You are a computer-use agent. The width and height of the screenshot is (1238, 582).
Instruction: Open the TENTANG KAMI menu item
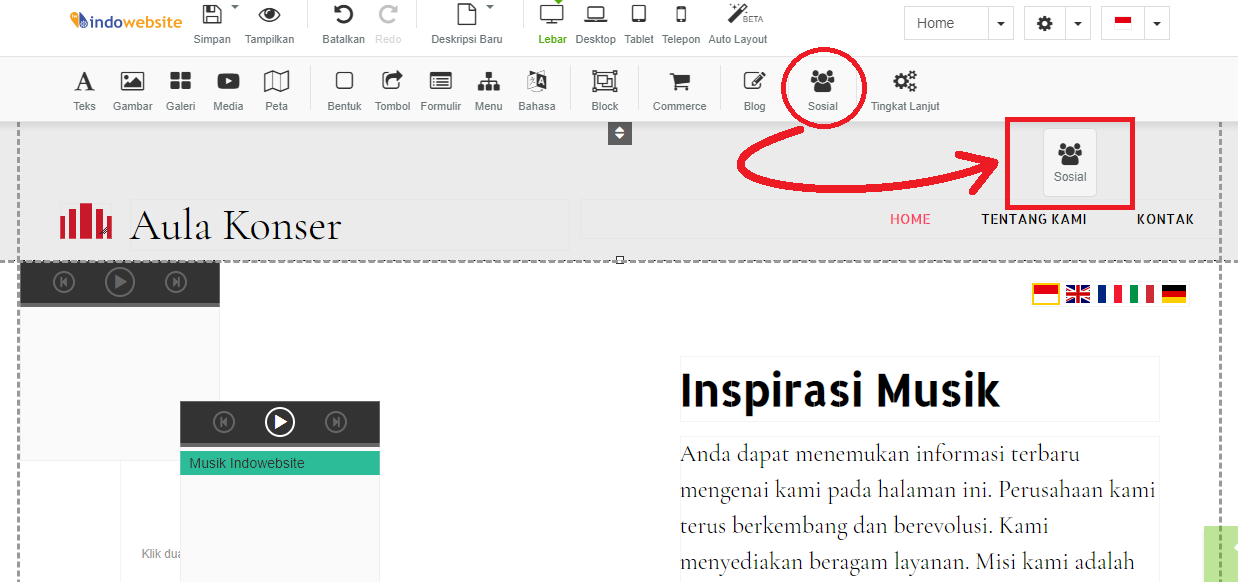pyautogui.click(x=1034, y=218)
